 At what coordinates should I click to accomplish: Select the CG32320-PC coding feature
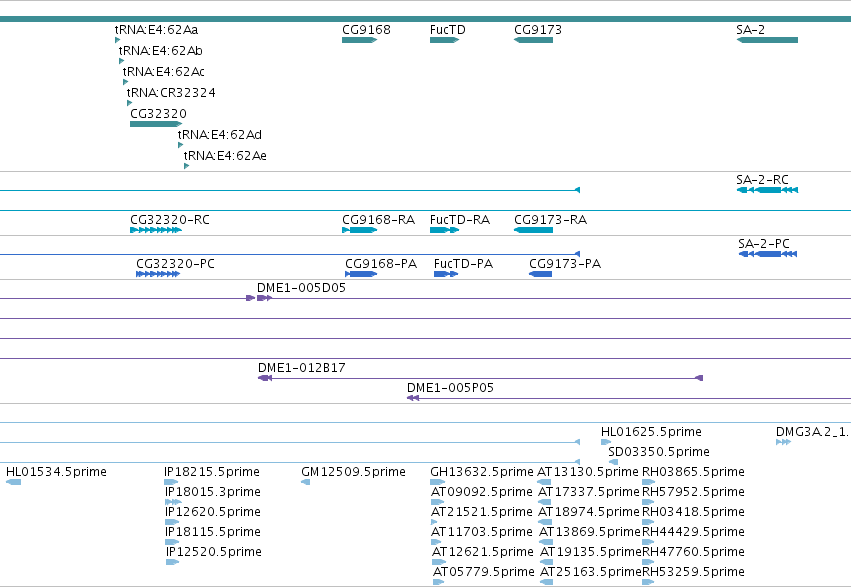[x=158, y=274]
